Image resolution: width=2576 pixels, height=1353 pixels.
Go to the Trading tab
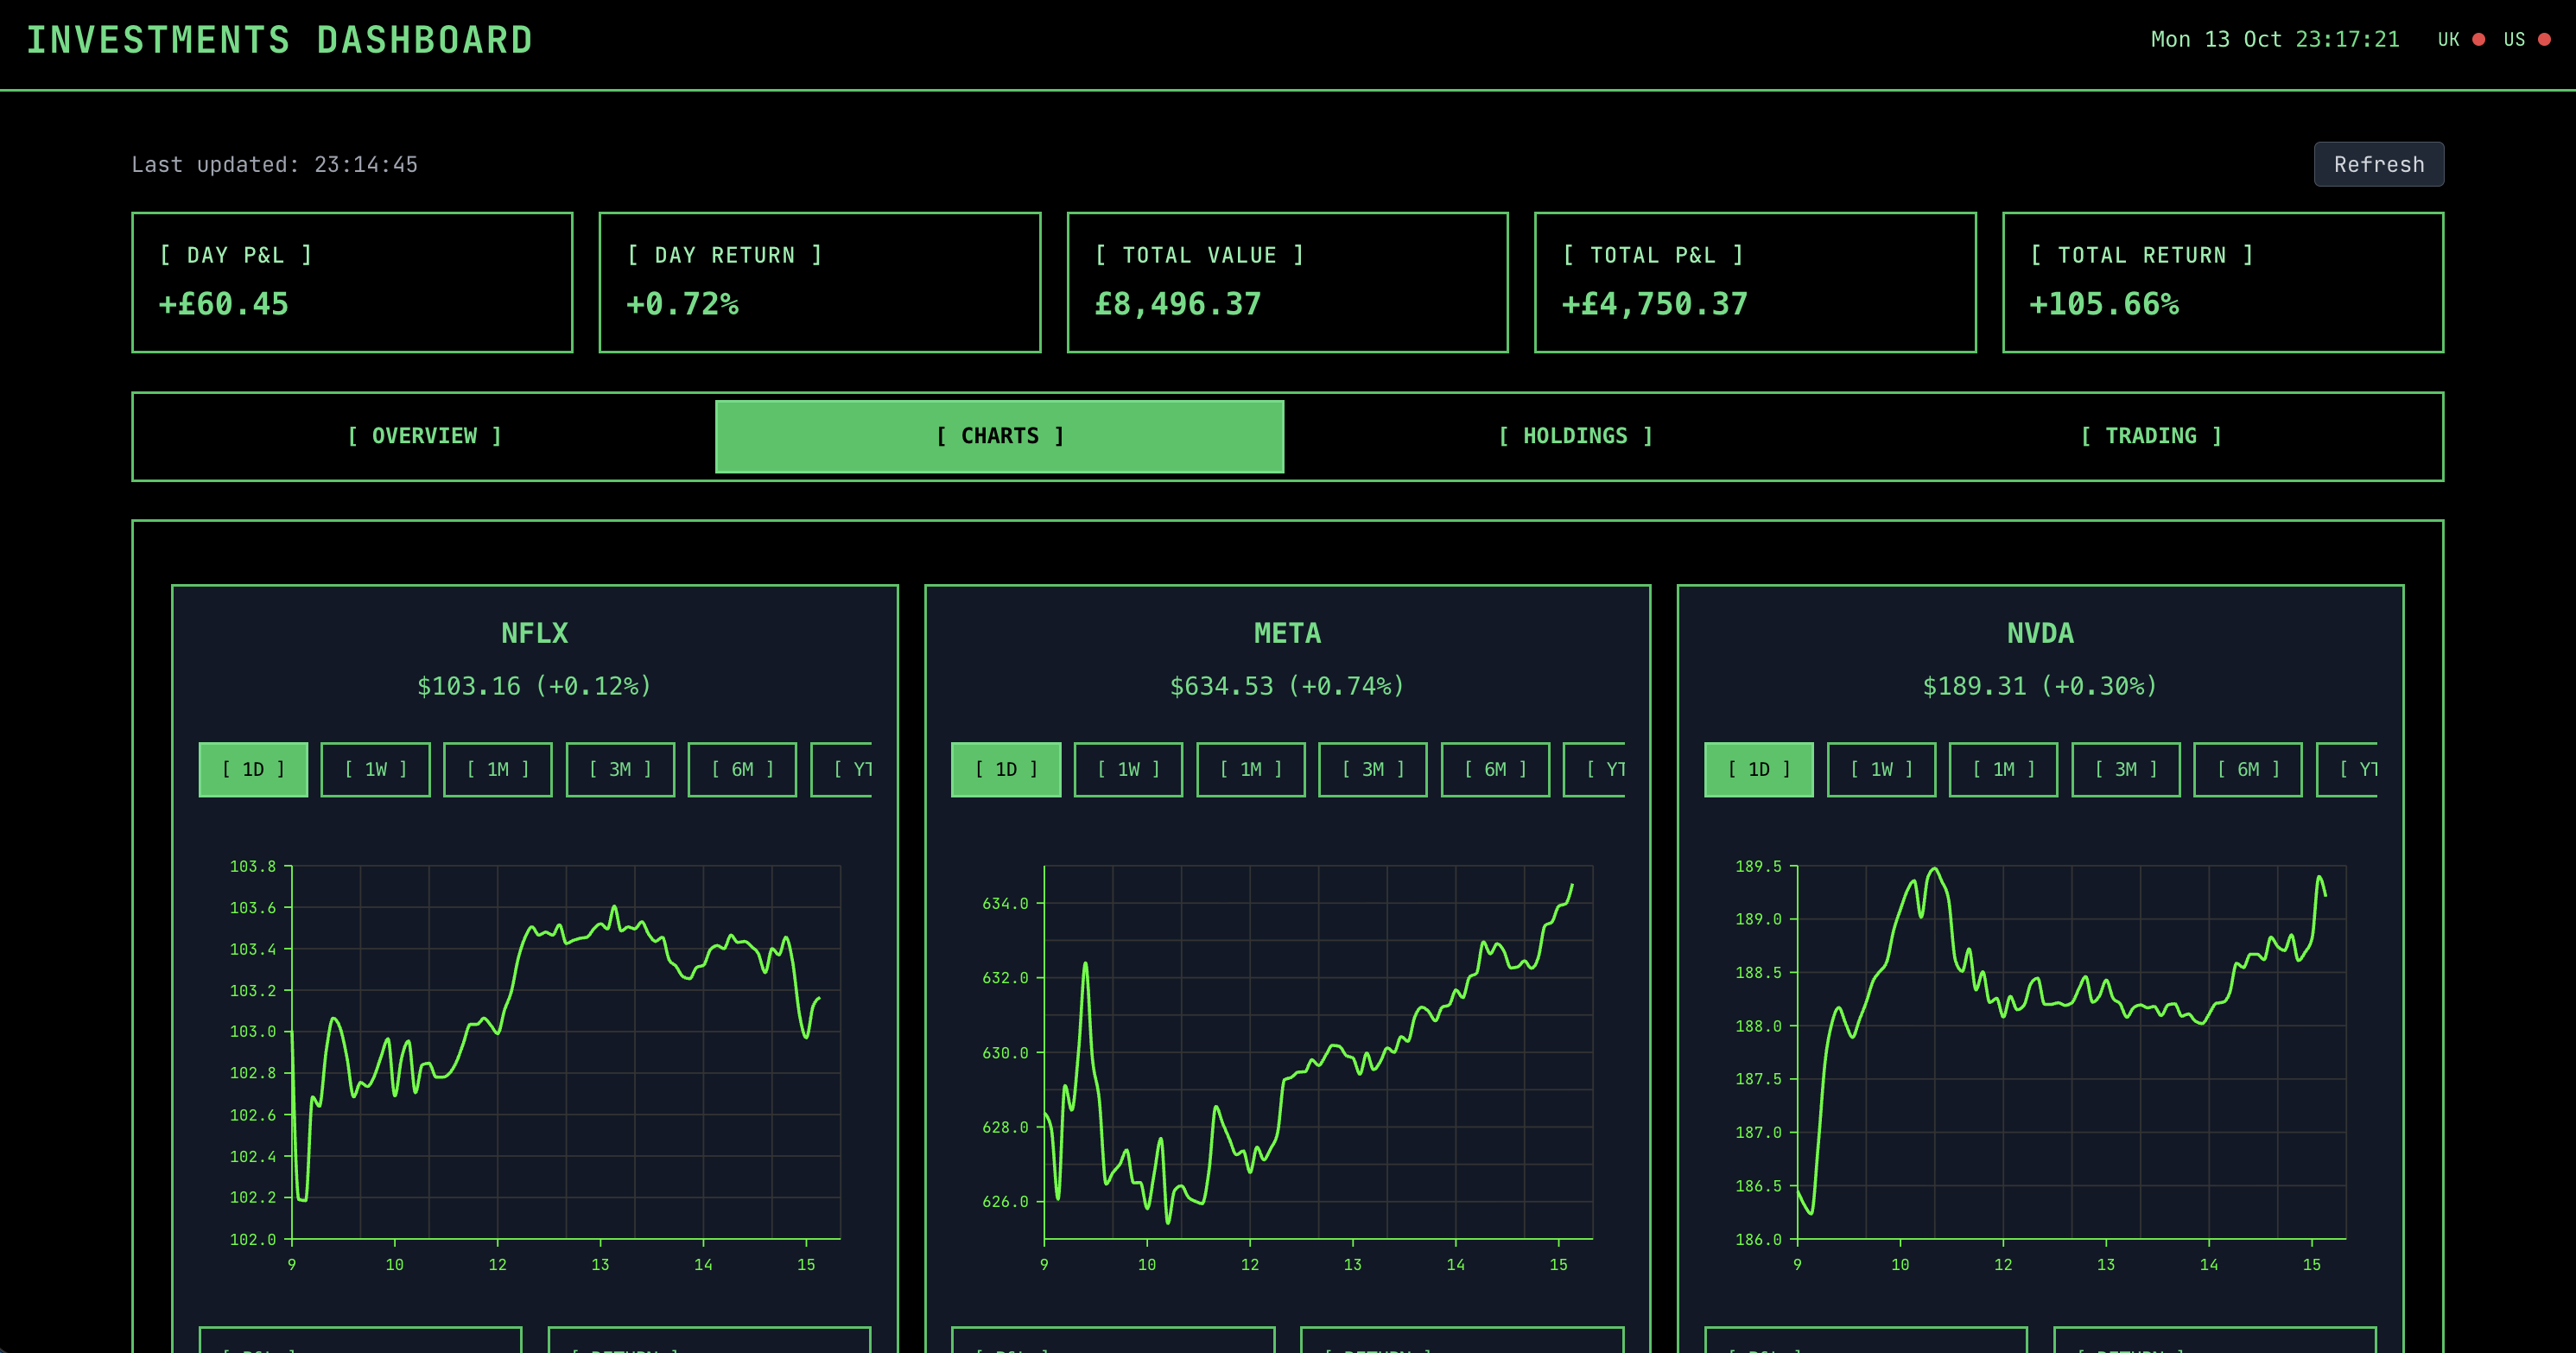click(x=2151, y=436)
